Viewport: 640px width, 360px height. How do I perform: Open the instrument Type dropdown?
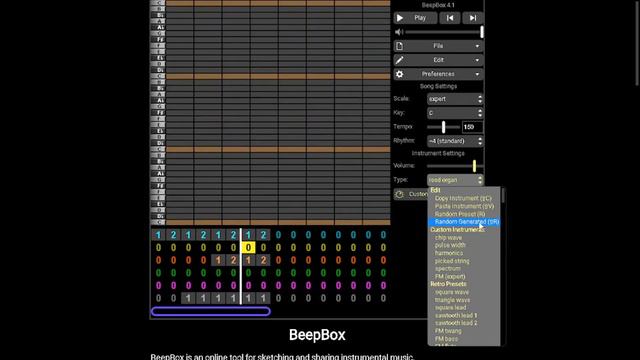click(x=455, y=180)
